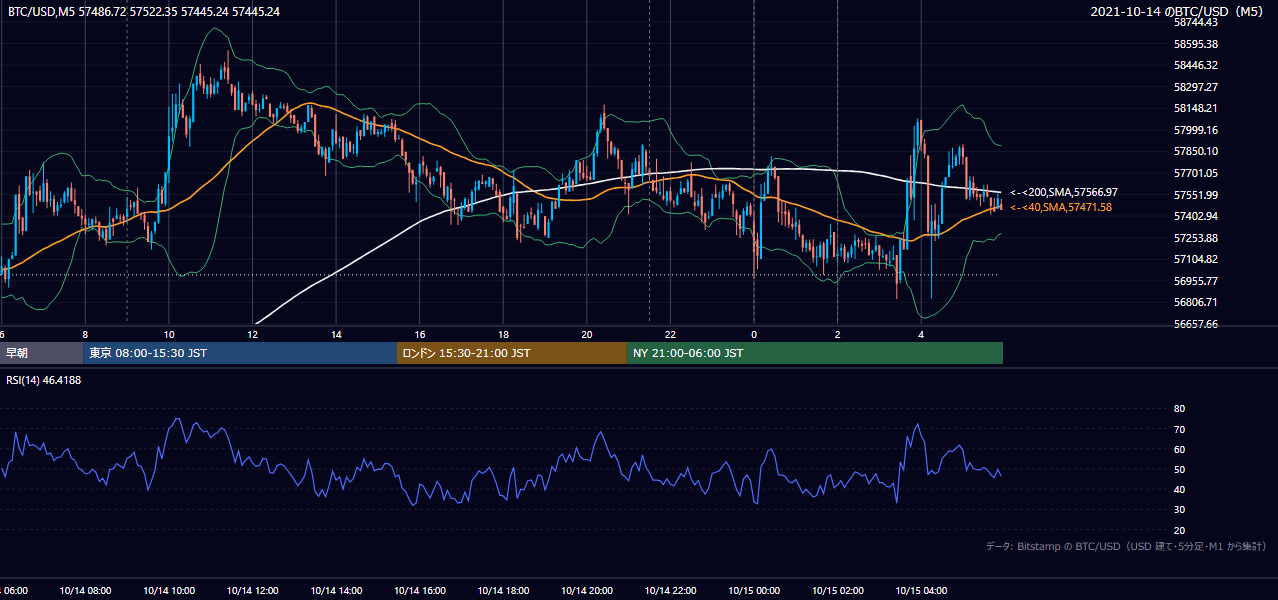The width and height of the screenshot is (1278, 600).
Task: Click the 10/14 22:00 time axis label
Action: (671, 591)
